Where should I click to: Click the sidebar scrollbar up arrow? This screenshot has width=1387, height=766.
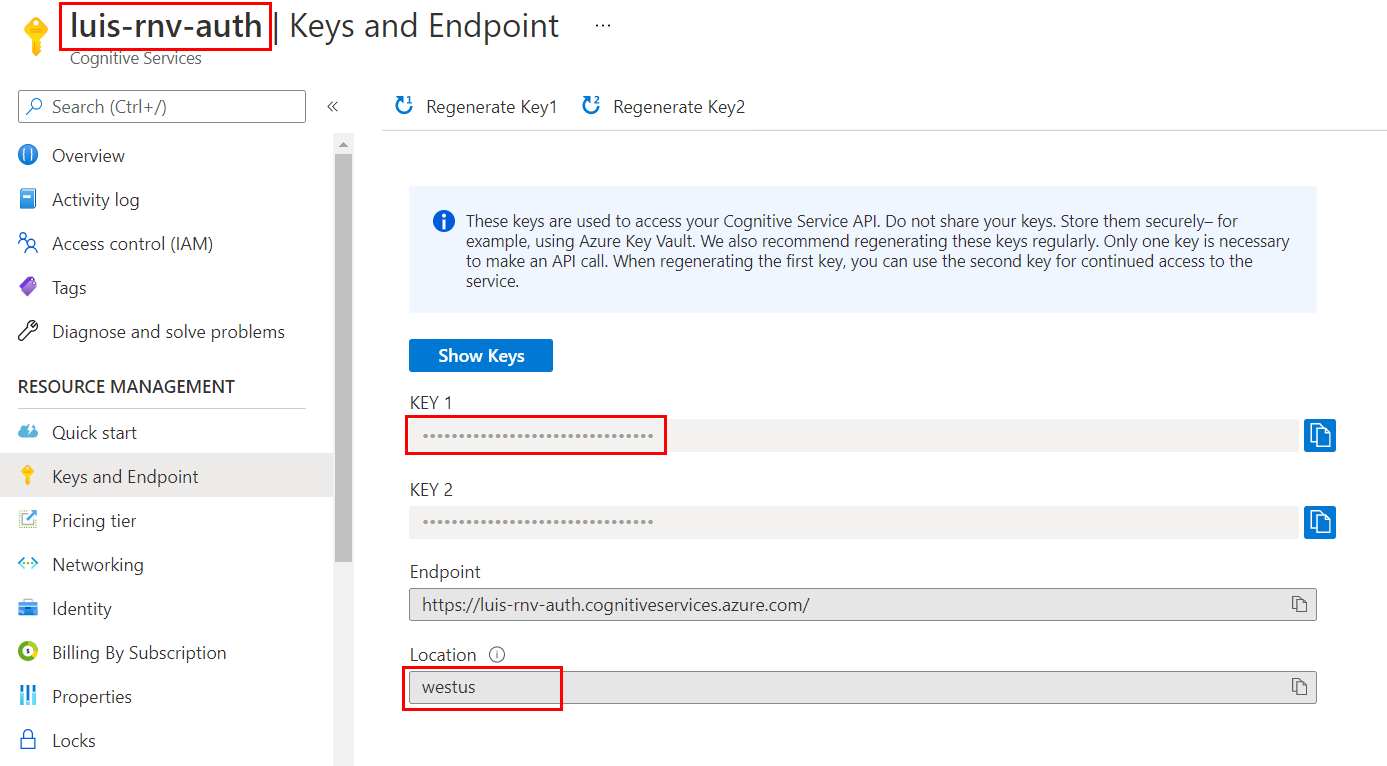(x=344, y=145)
